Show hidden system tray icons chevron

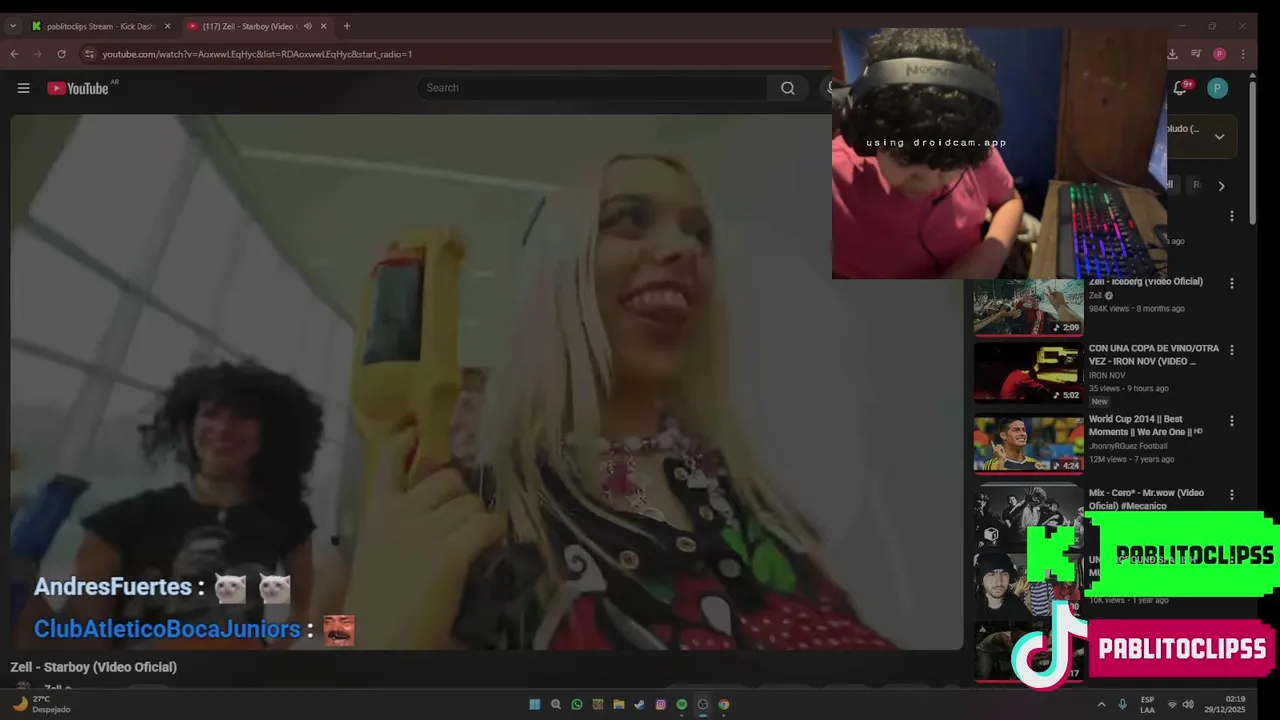[1101, 704]
